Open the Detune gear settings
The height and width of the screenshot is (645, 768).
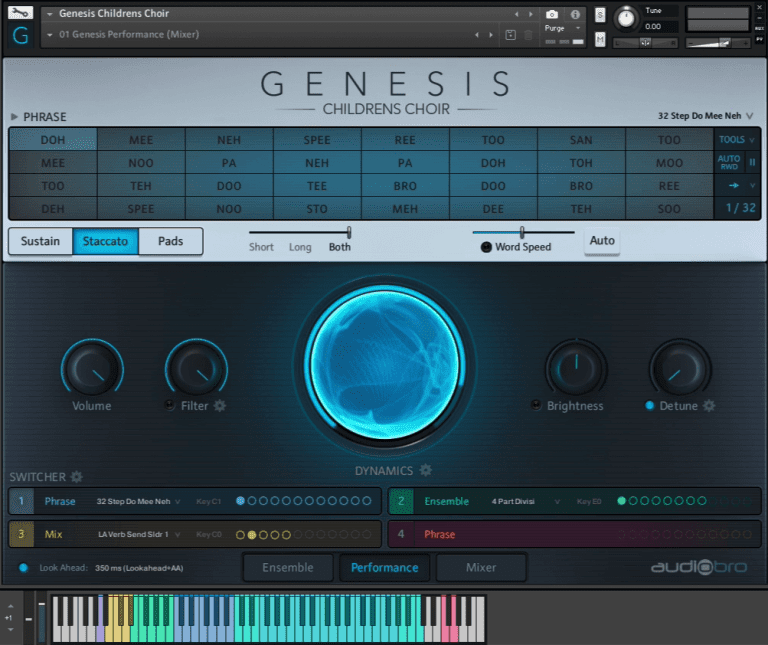coord(709,406)
